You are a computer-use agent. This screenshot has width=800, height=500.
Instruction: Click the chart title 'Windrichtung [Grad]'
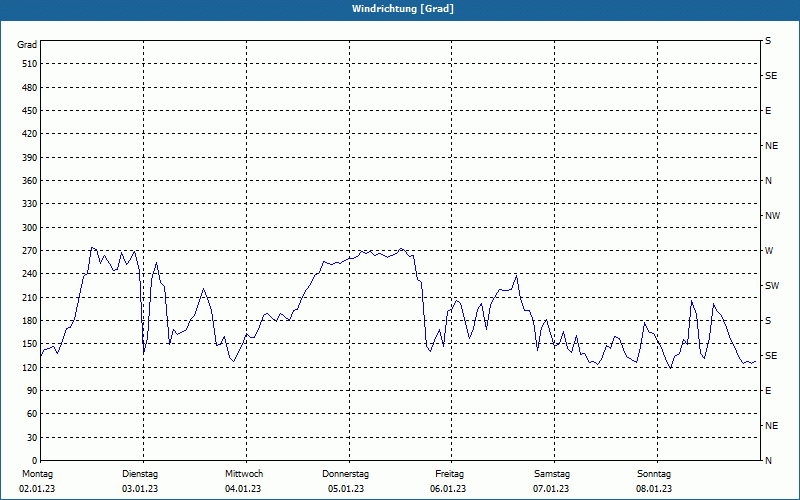[403, 9]
